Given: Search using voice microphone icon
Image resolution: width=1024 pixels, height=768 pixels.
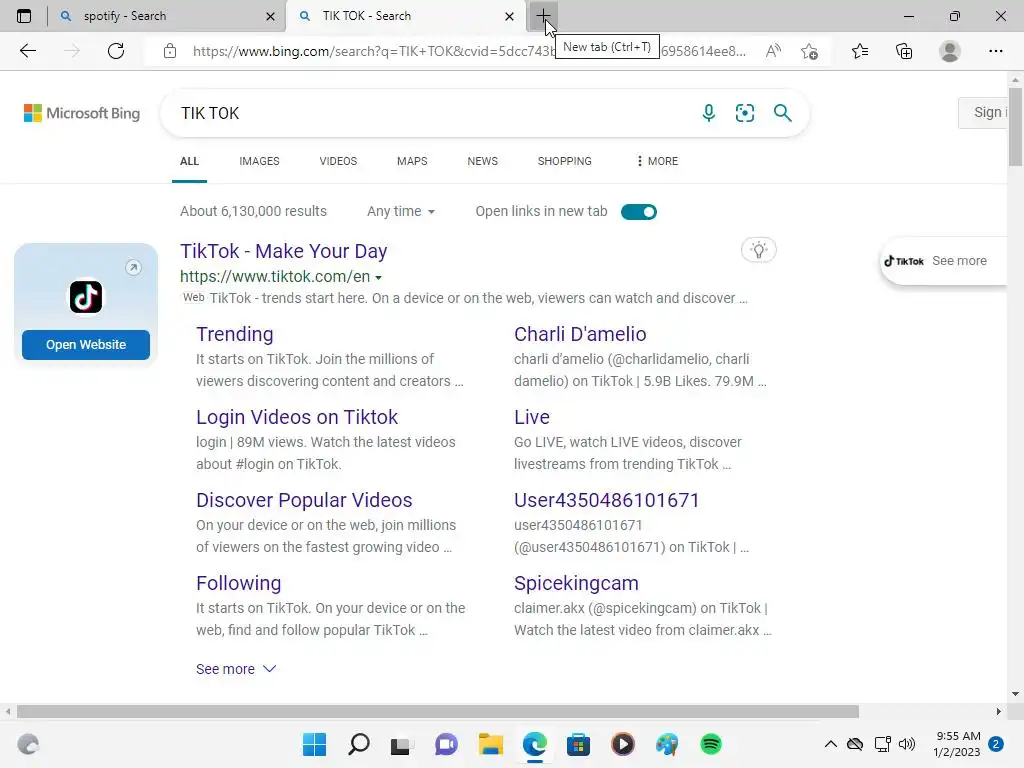Looking at the screenshot, I should (709, 113).
